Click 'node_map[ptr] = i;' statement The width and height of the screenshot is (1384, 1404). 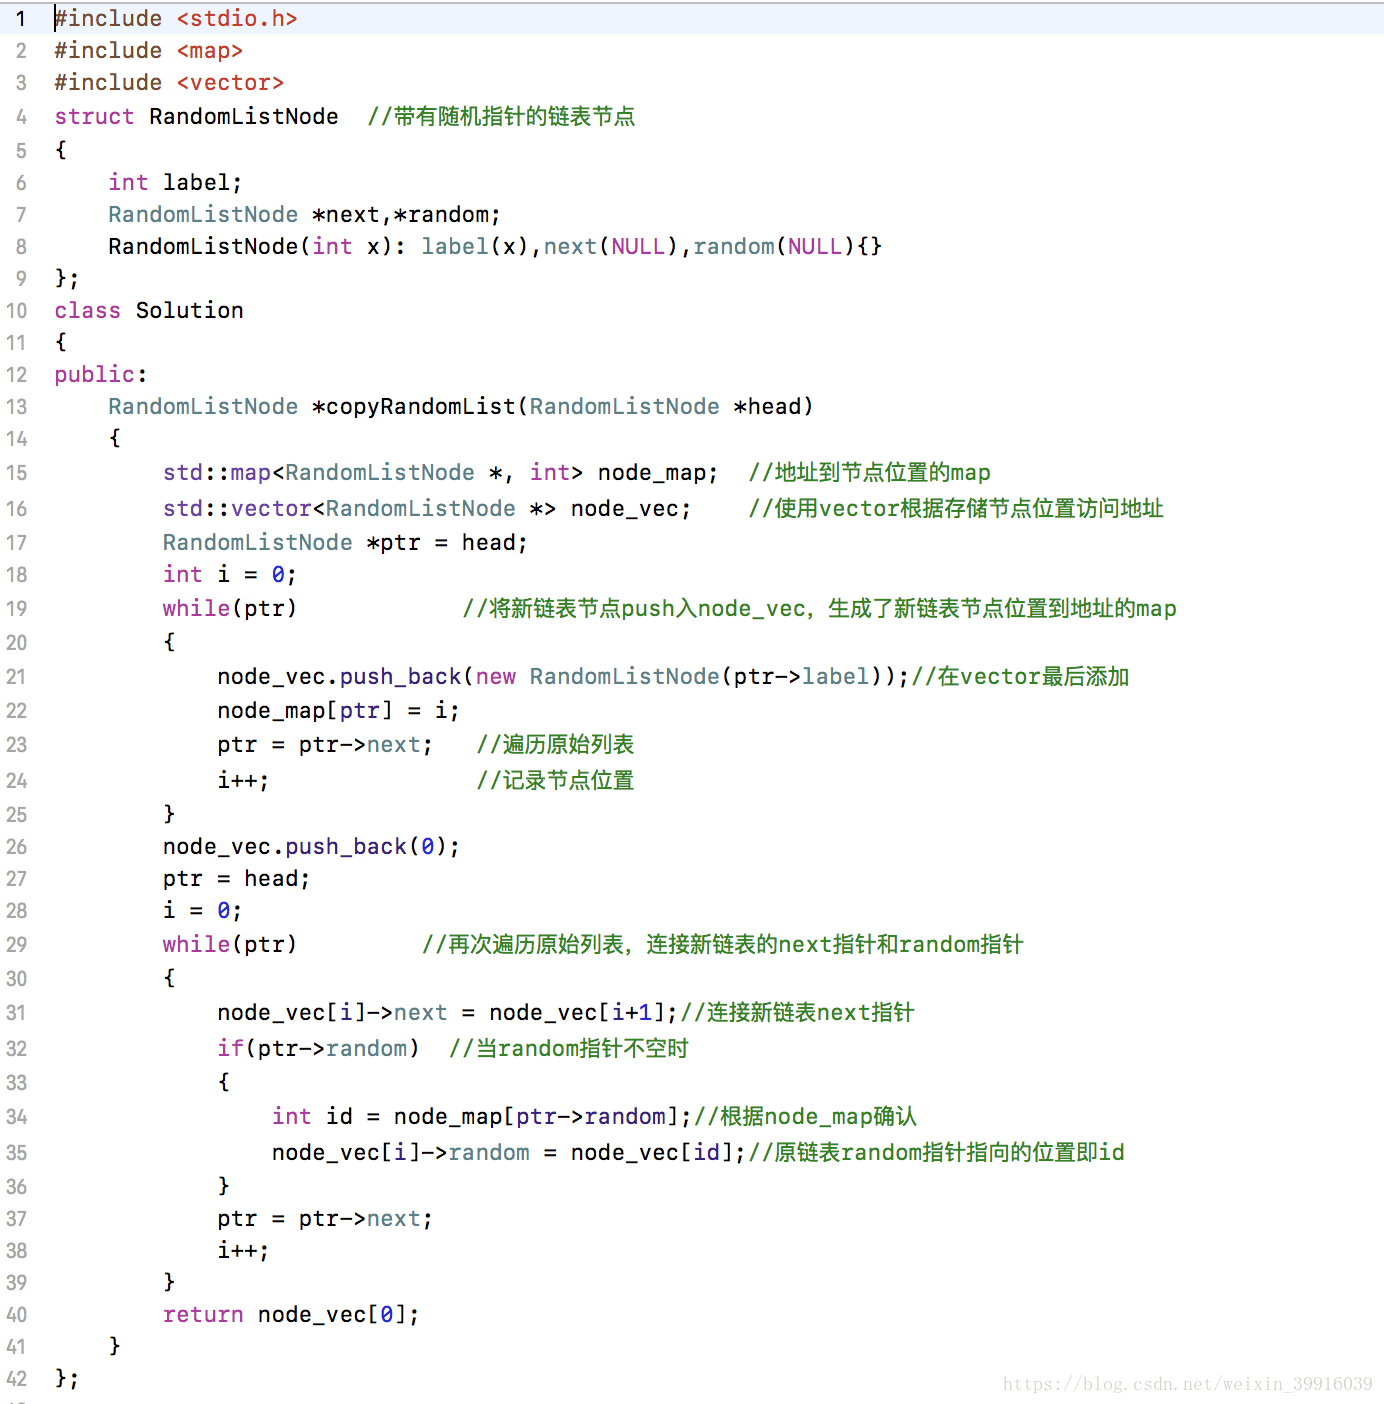338,711
